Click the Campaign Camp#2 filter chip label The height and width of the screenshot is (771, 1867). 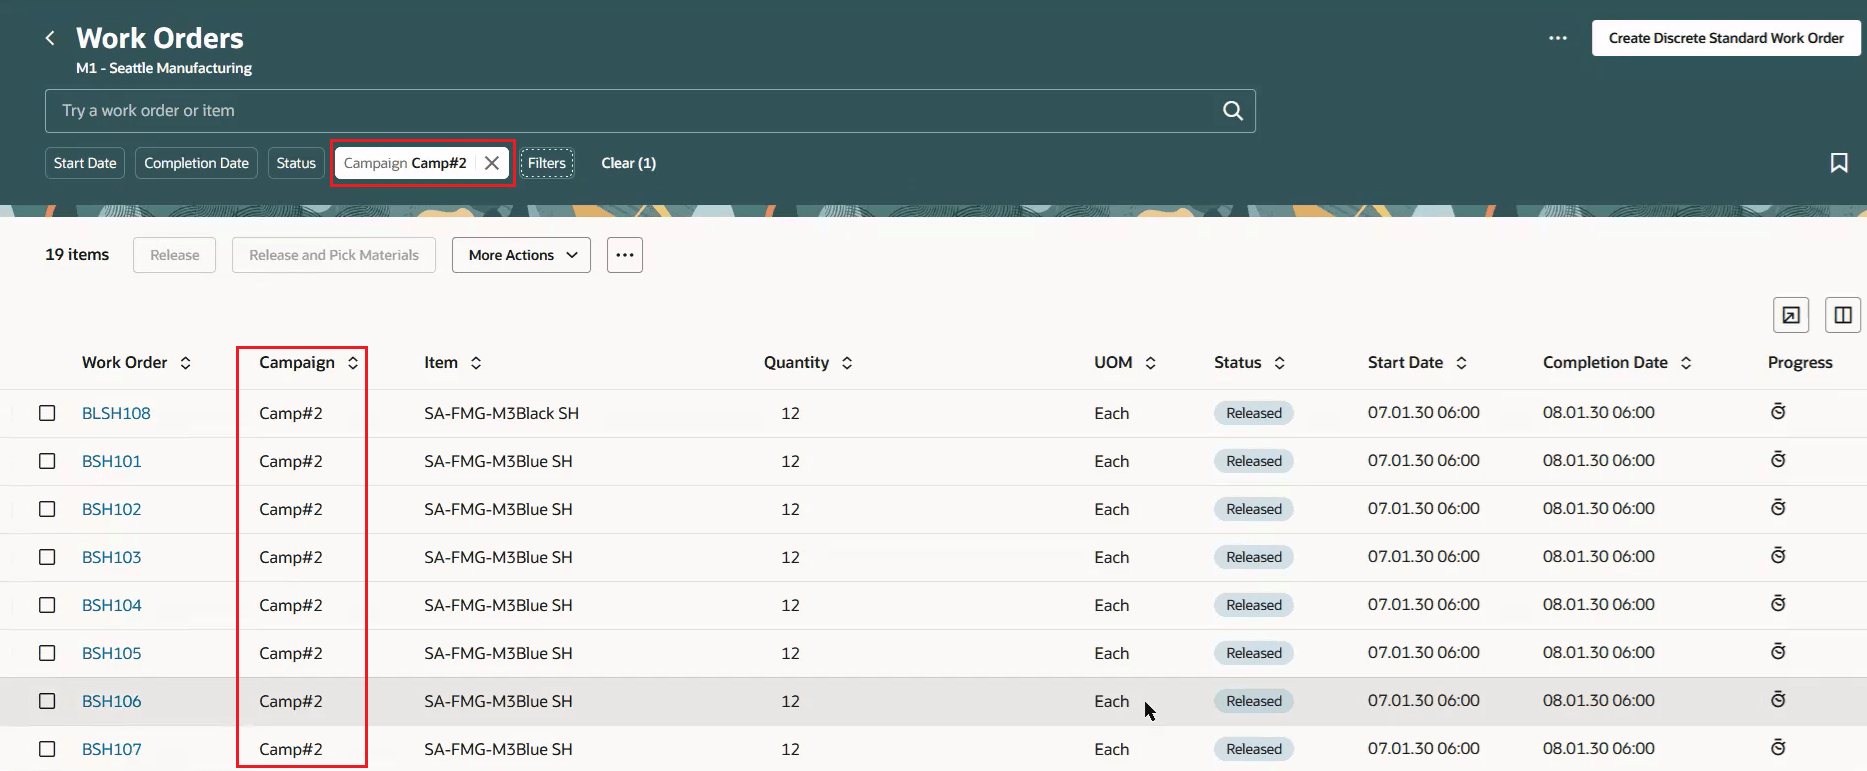click(405, 163)
